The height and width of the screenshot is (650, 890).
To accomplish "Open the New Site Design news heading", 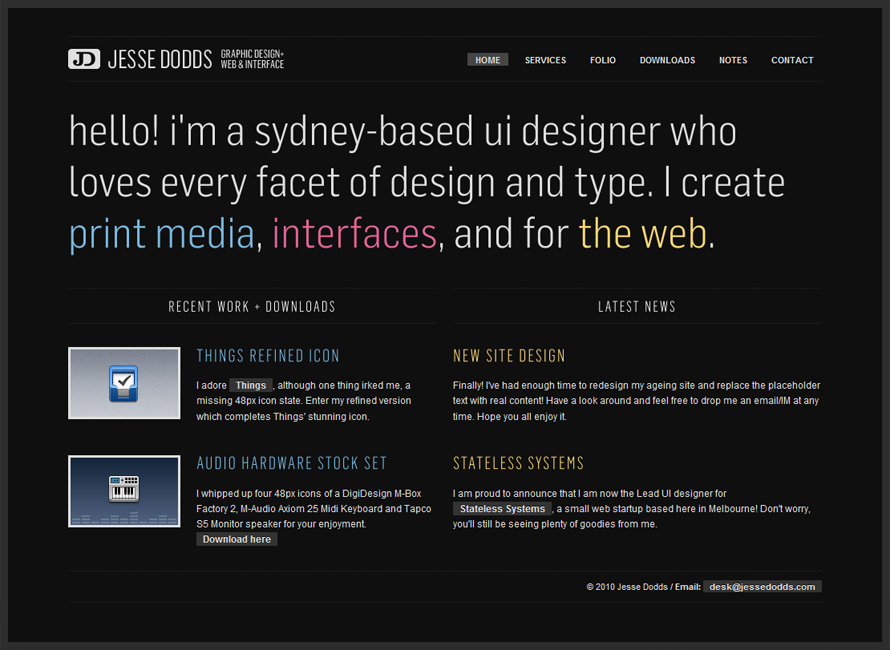I will [x=509, y=356].
